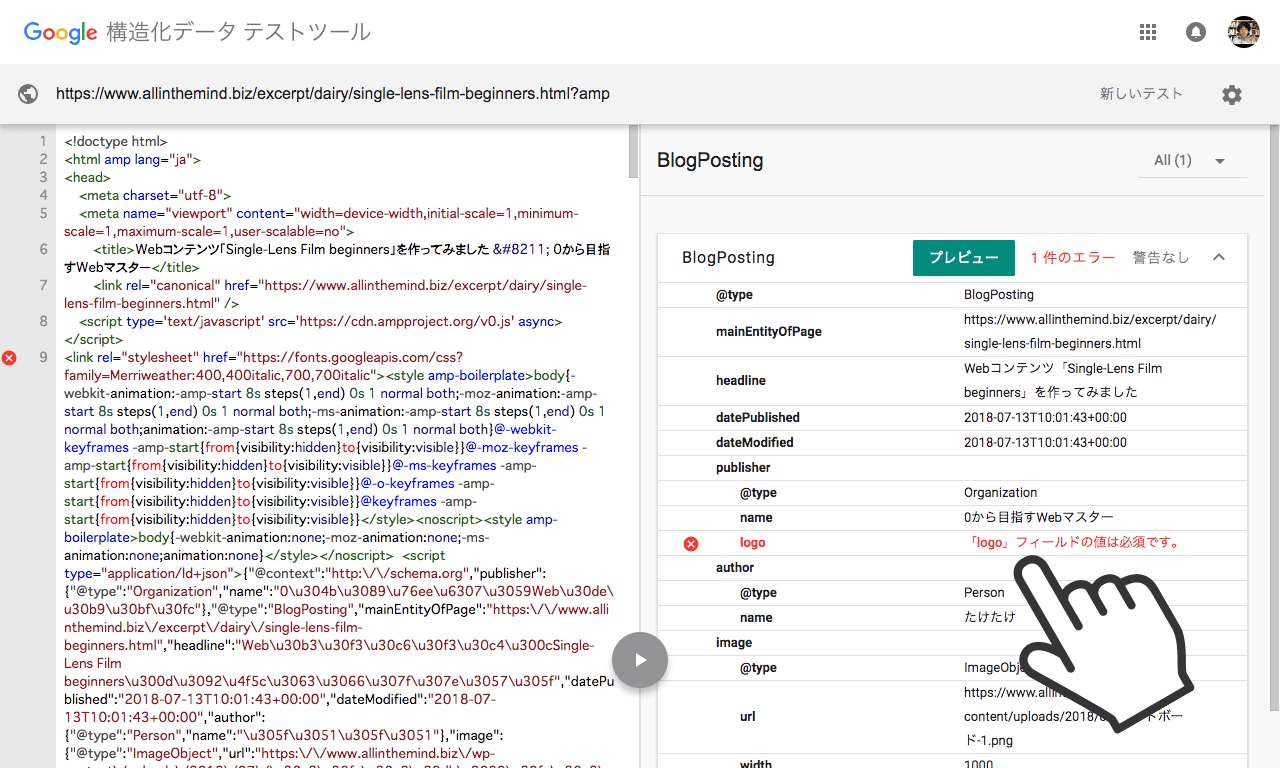Click line number 6 in code gutter
The image size is (1280, 768).
click(43, 249)
